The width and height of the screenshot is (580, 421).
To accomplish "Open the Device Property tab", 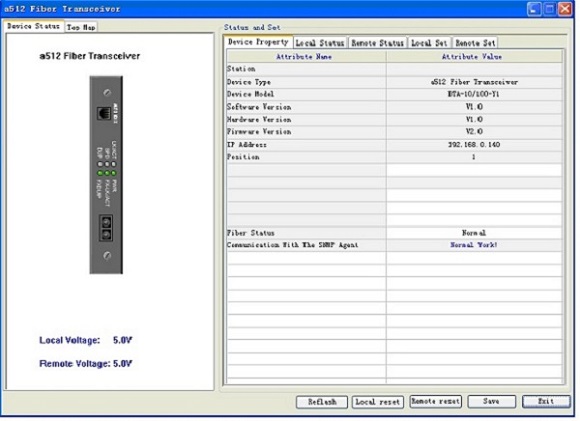I will 258,42.
